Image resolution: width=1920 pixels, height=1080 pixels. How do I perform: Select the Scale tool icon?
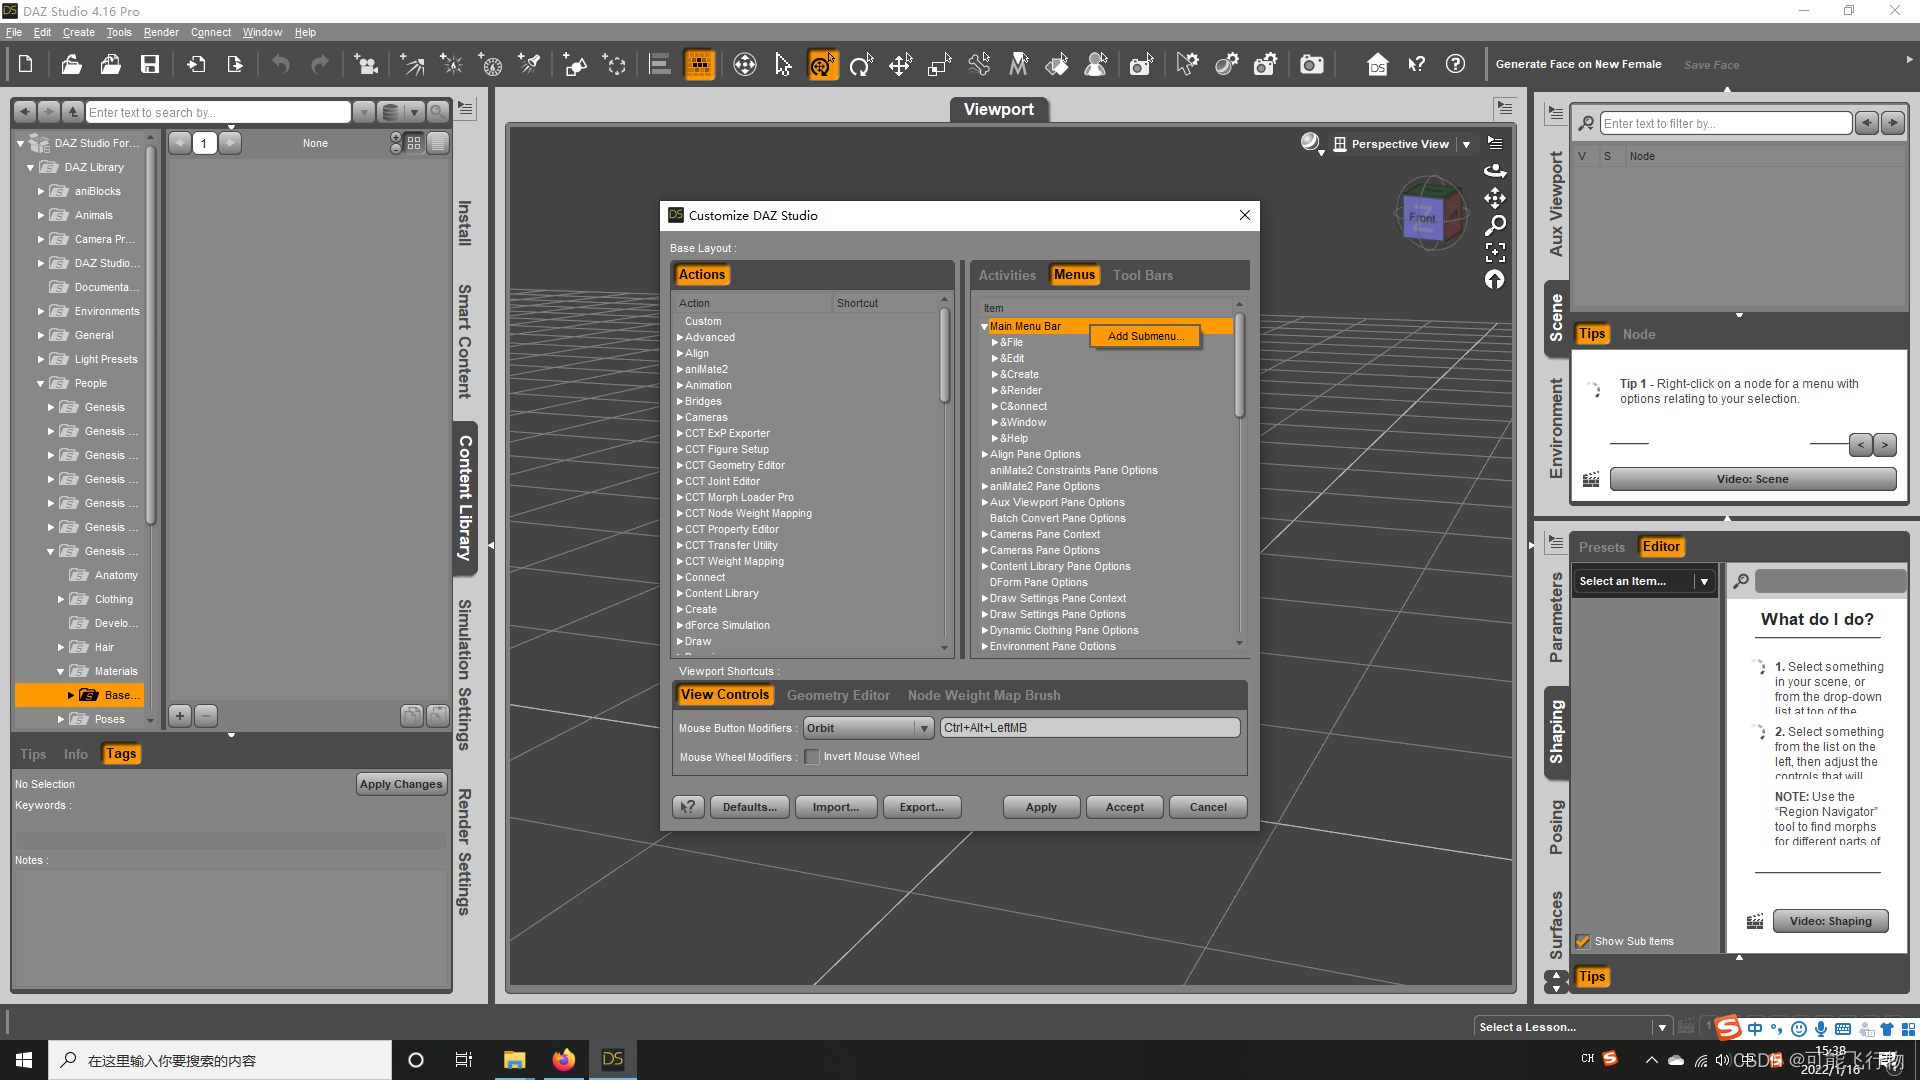click(x=939, y=65)
